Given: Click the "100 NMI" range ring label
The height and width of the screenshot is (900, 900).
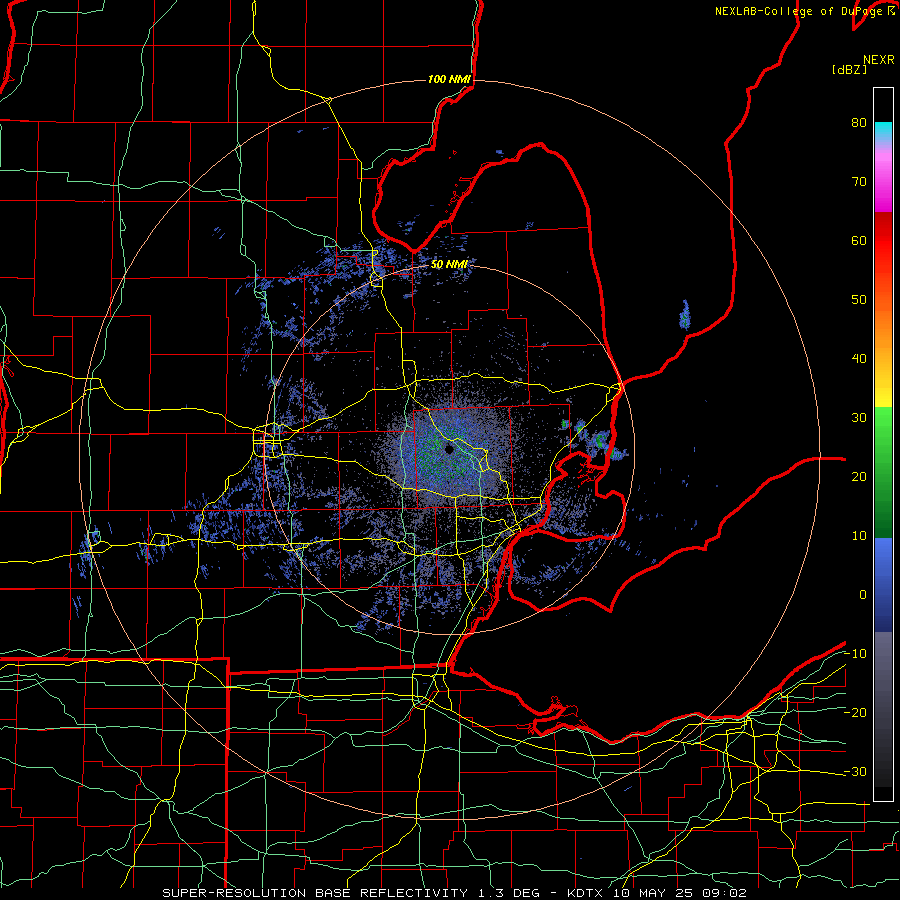Looking at the screenshot, I should (x=448, y=79).
